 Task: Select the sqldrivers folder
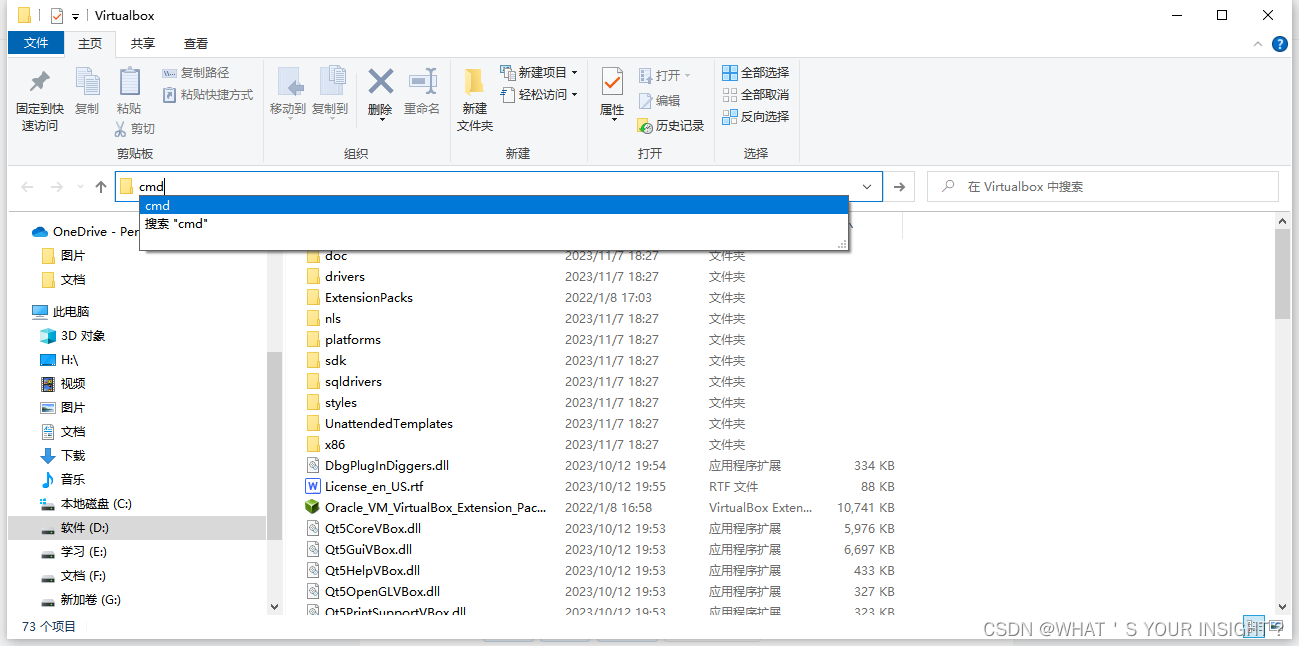tap(353, 382)
